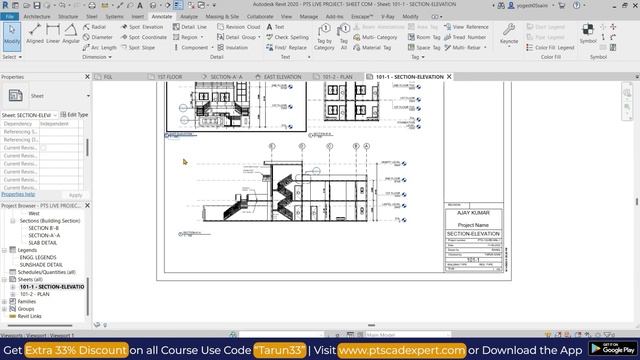
Task: Click the Properties panel vertical scrollbar
Action: tap(87, 147)
